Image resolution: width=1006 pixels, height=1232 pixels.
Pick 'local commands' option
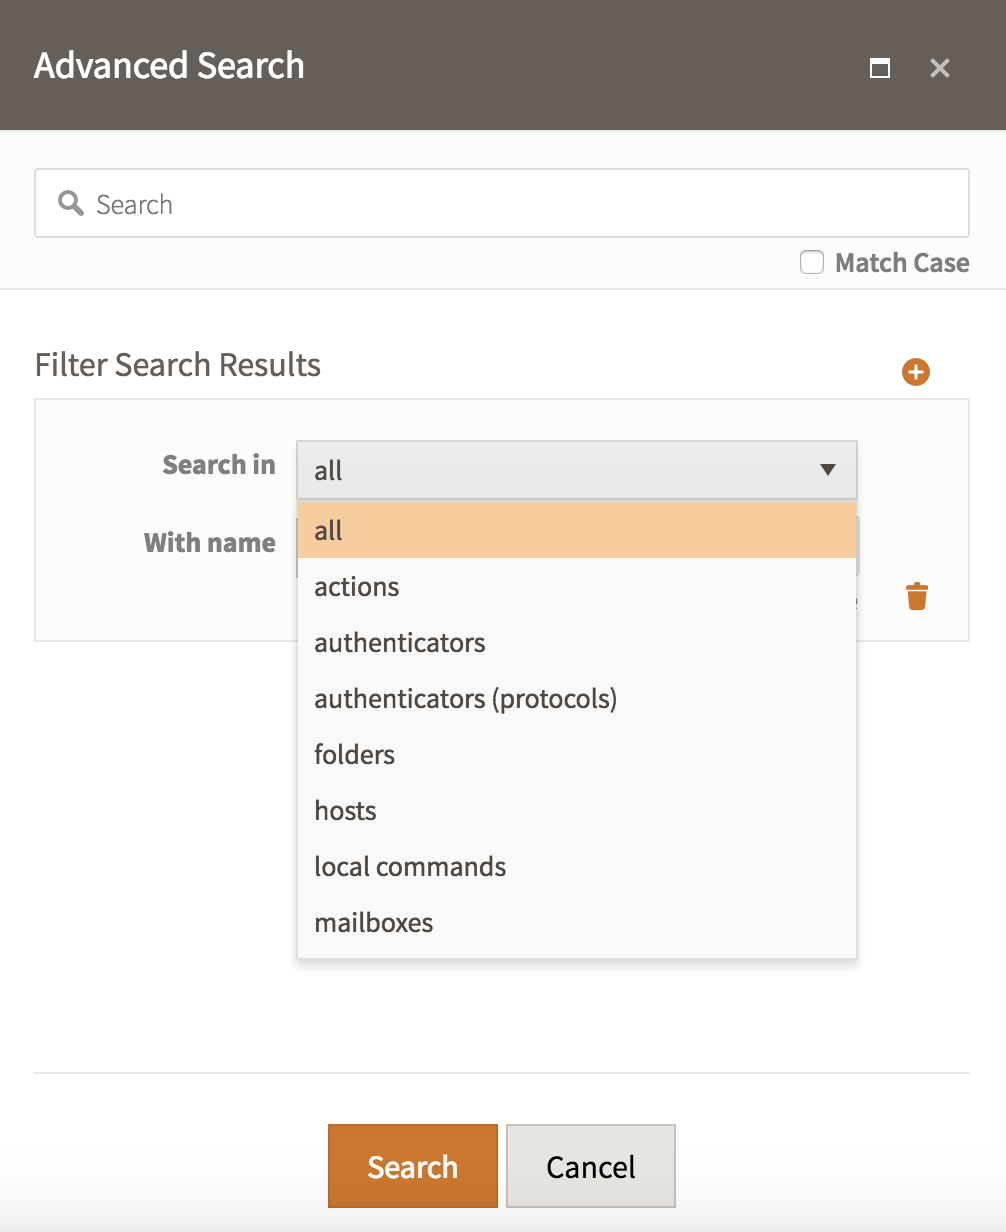577,866
